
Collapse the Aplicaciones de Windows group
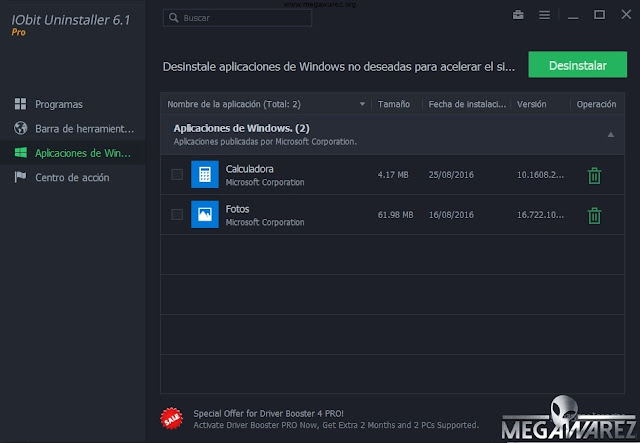tap(611, 134)
